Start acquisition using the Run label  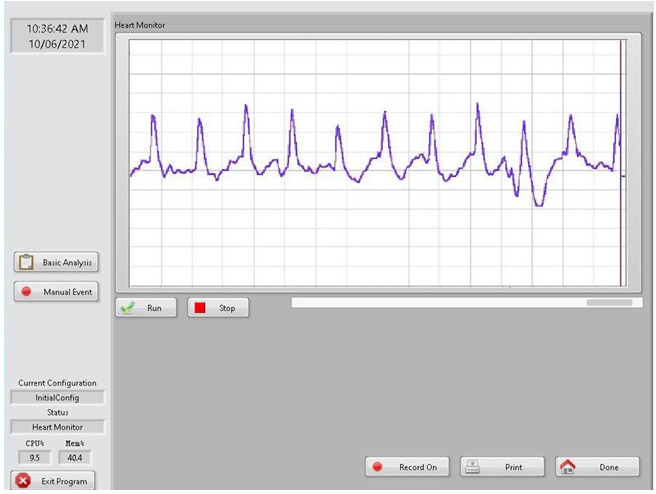(154, 308)
